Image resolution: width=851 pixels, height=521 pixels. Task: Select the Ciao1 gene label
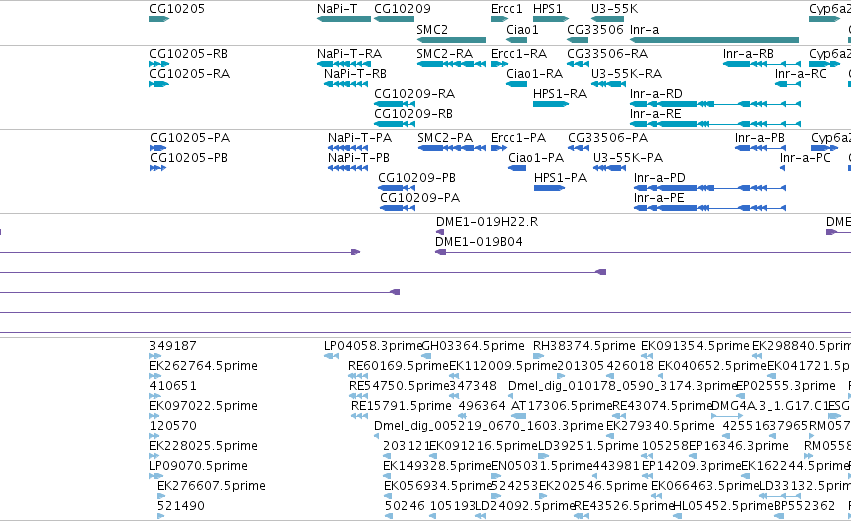[522, 29]
